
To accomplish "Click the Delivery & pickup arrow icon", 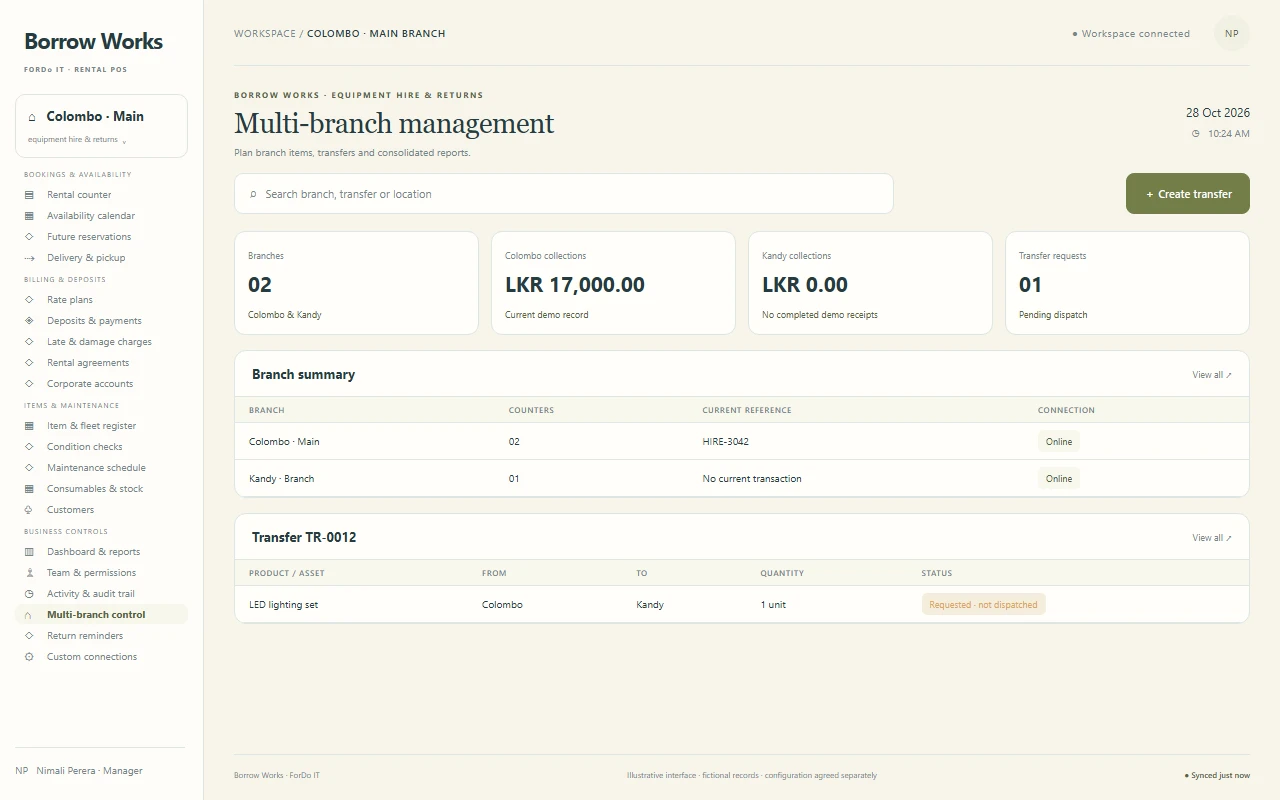I will 29,258.
